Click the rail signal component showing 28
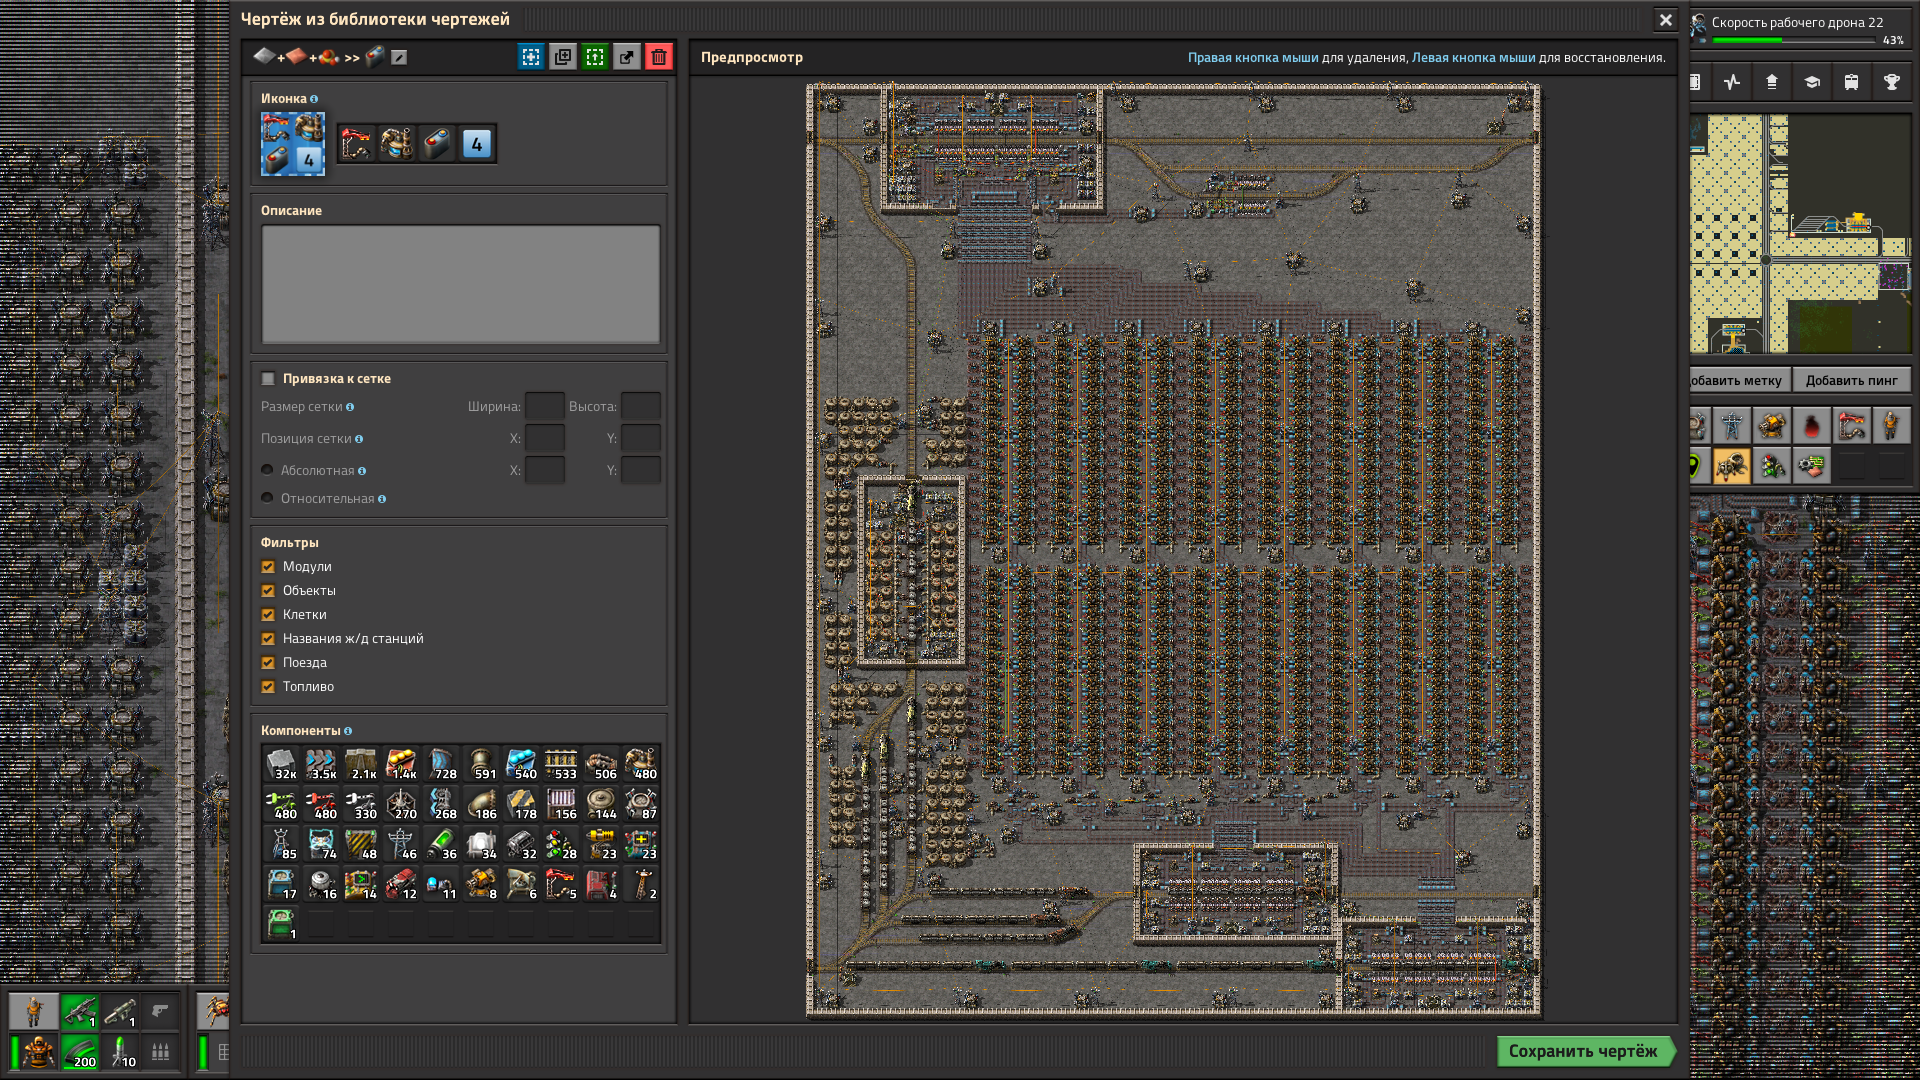 click(561, 844)
